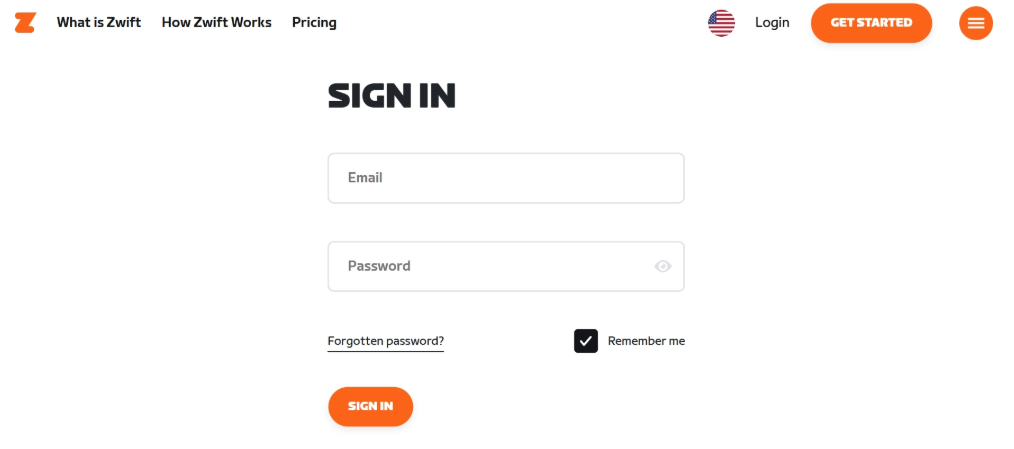Open How Zwift Works page
This screenshot has height=449, width=1014.
pos(217,23)
